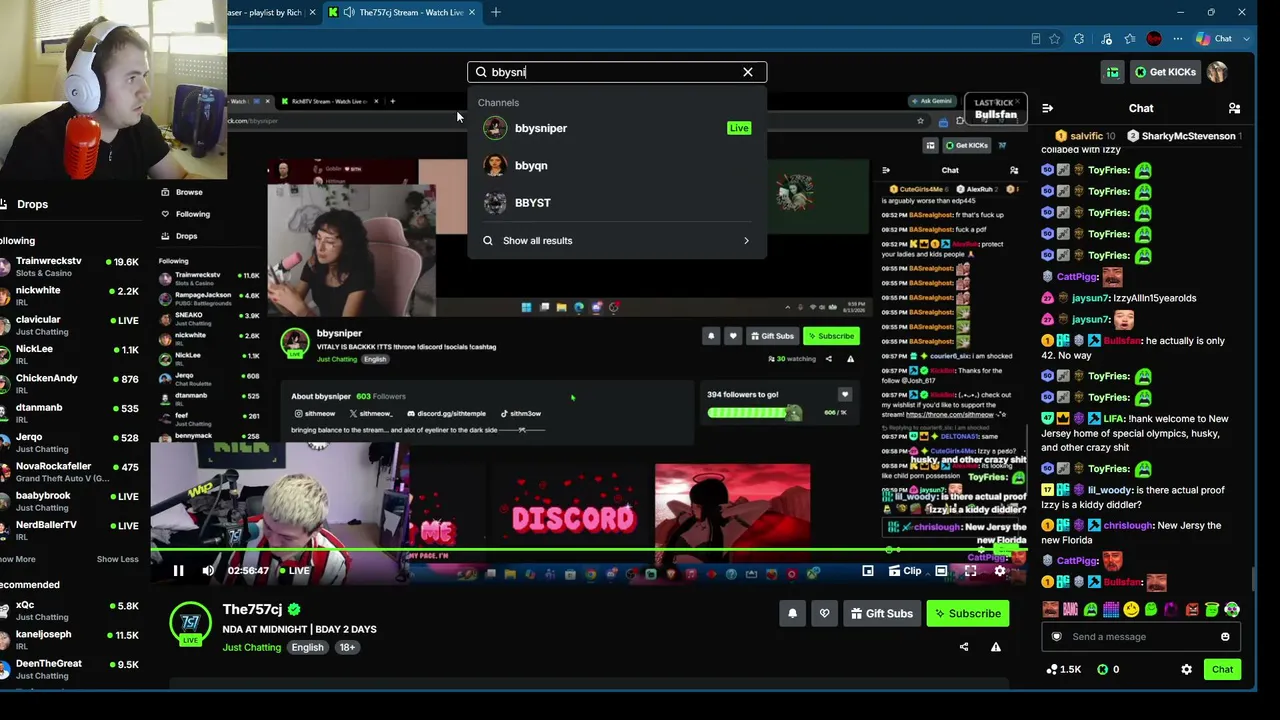Choose the BBYST channel suggestion
Screen dimensions: 1280x720
[617, 202]
